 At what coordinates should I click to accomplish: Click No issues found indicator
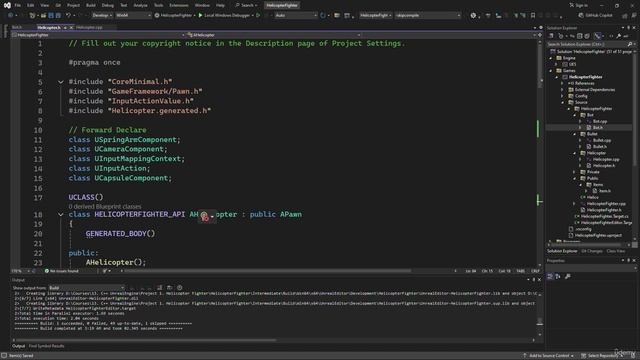pos(62,271)
